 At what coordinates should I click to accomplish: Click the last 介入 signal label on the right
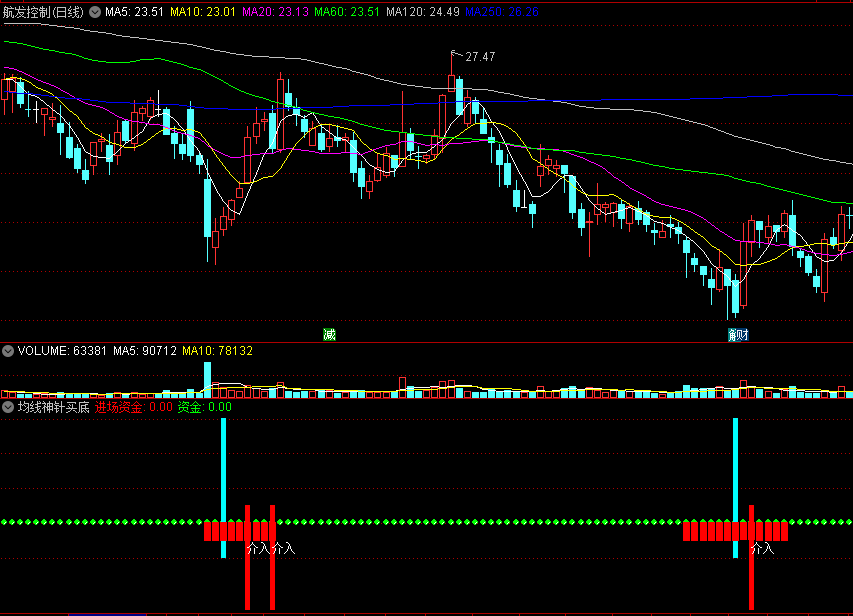(x=763, y=549)
